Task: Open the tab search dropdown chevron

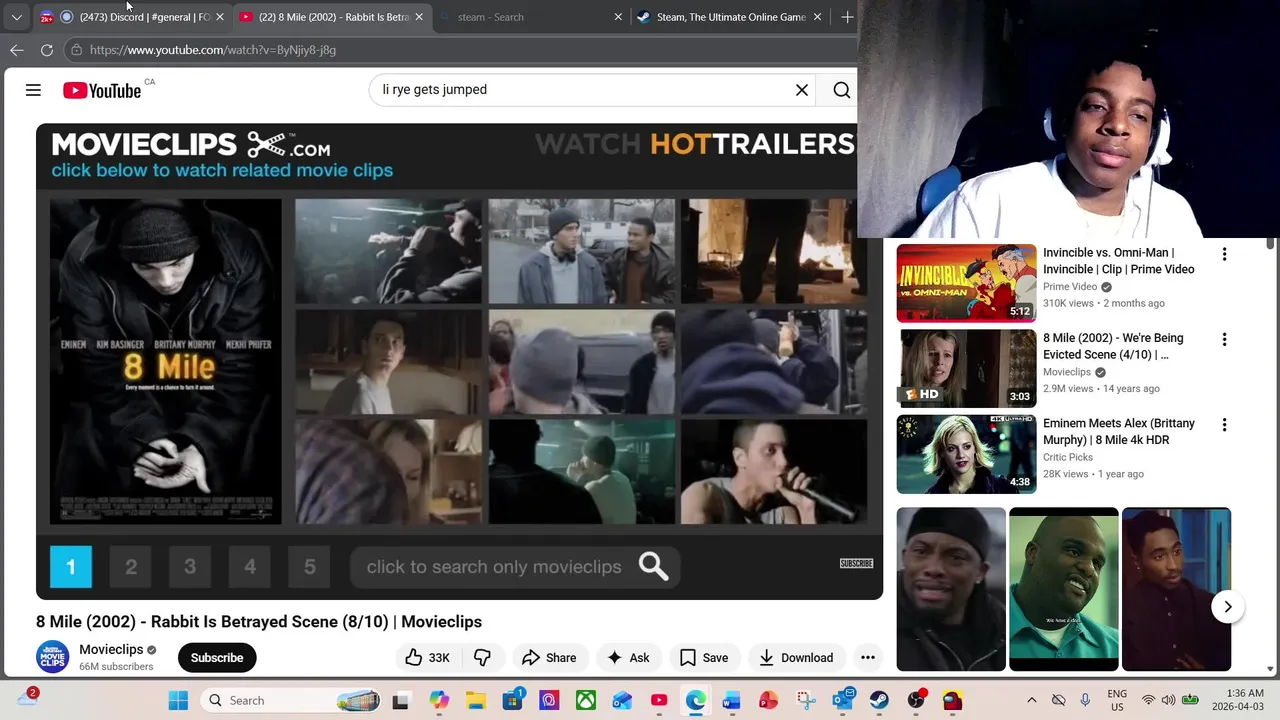Action: [16, 17]
